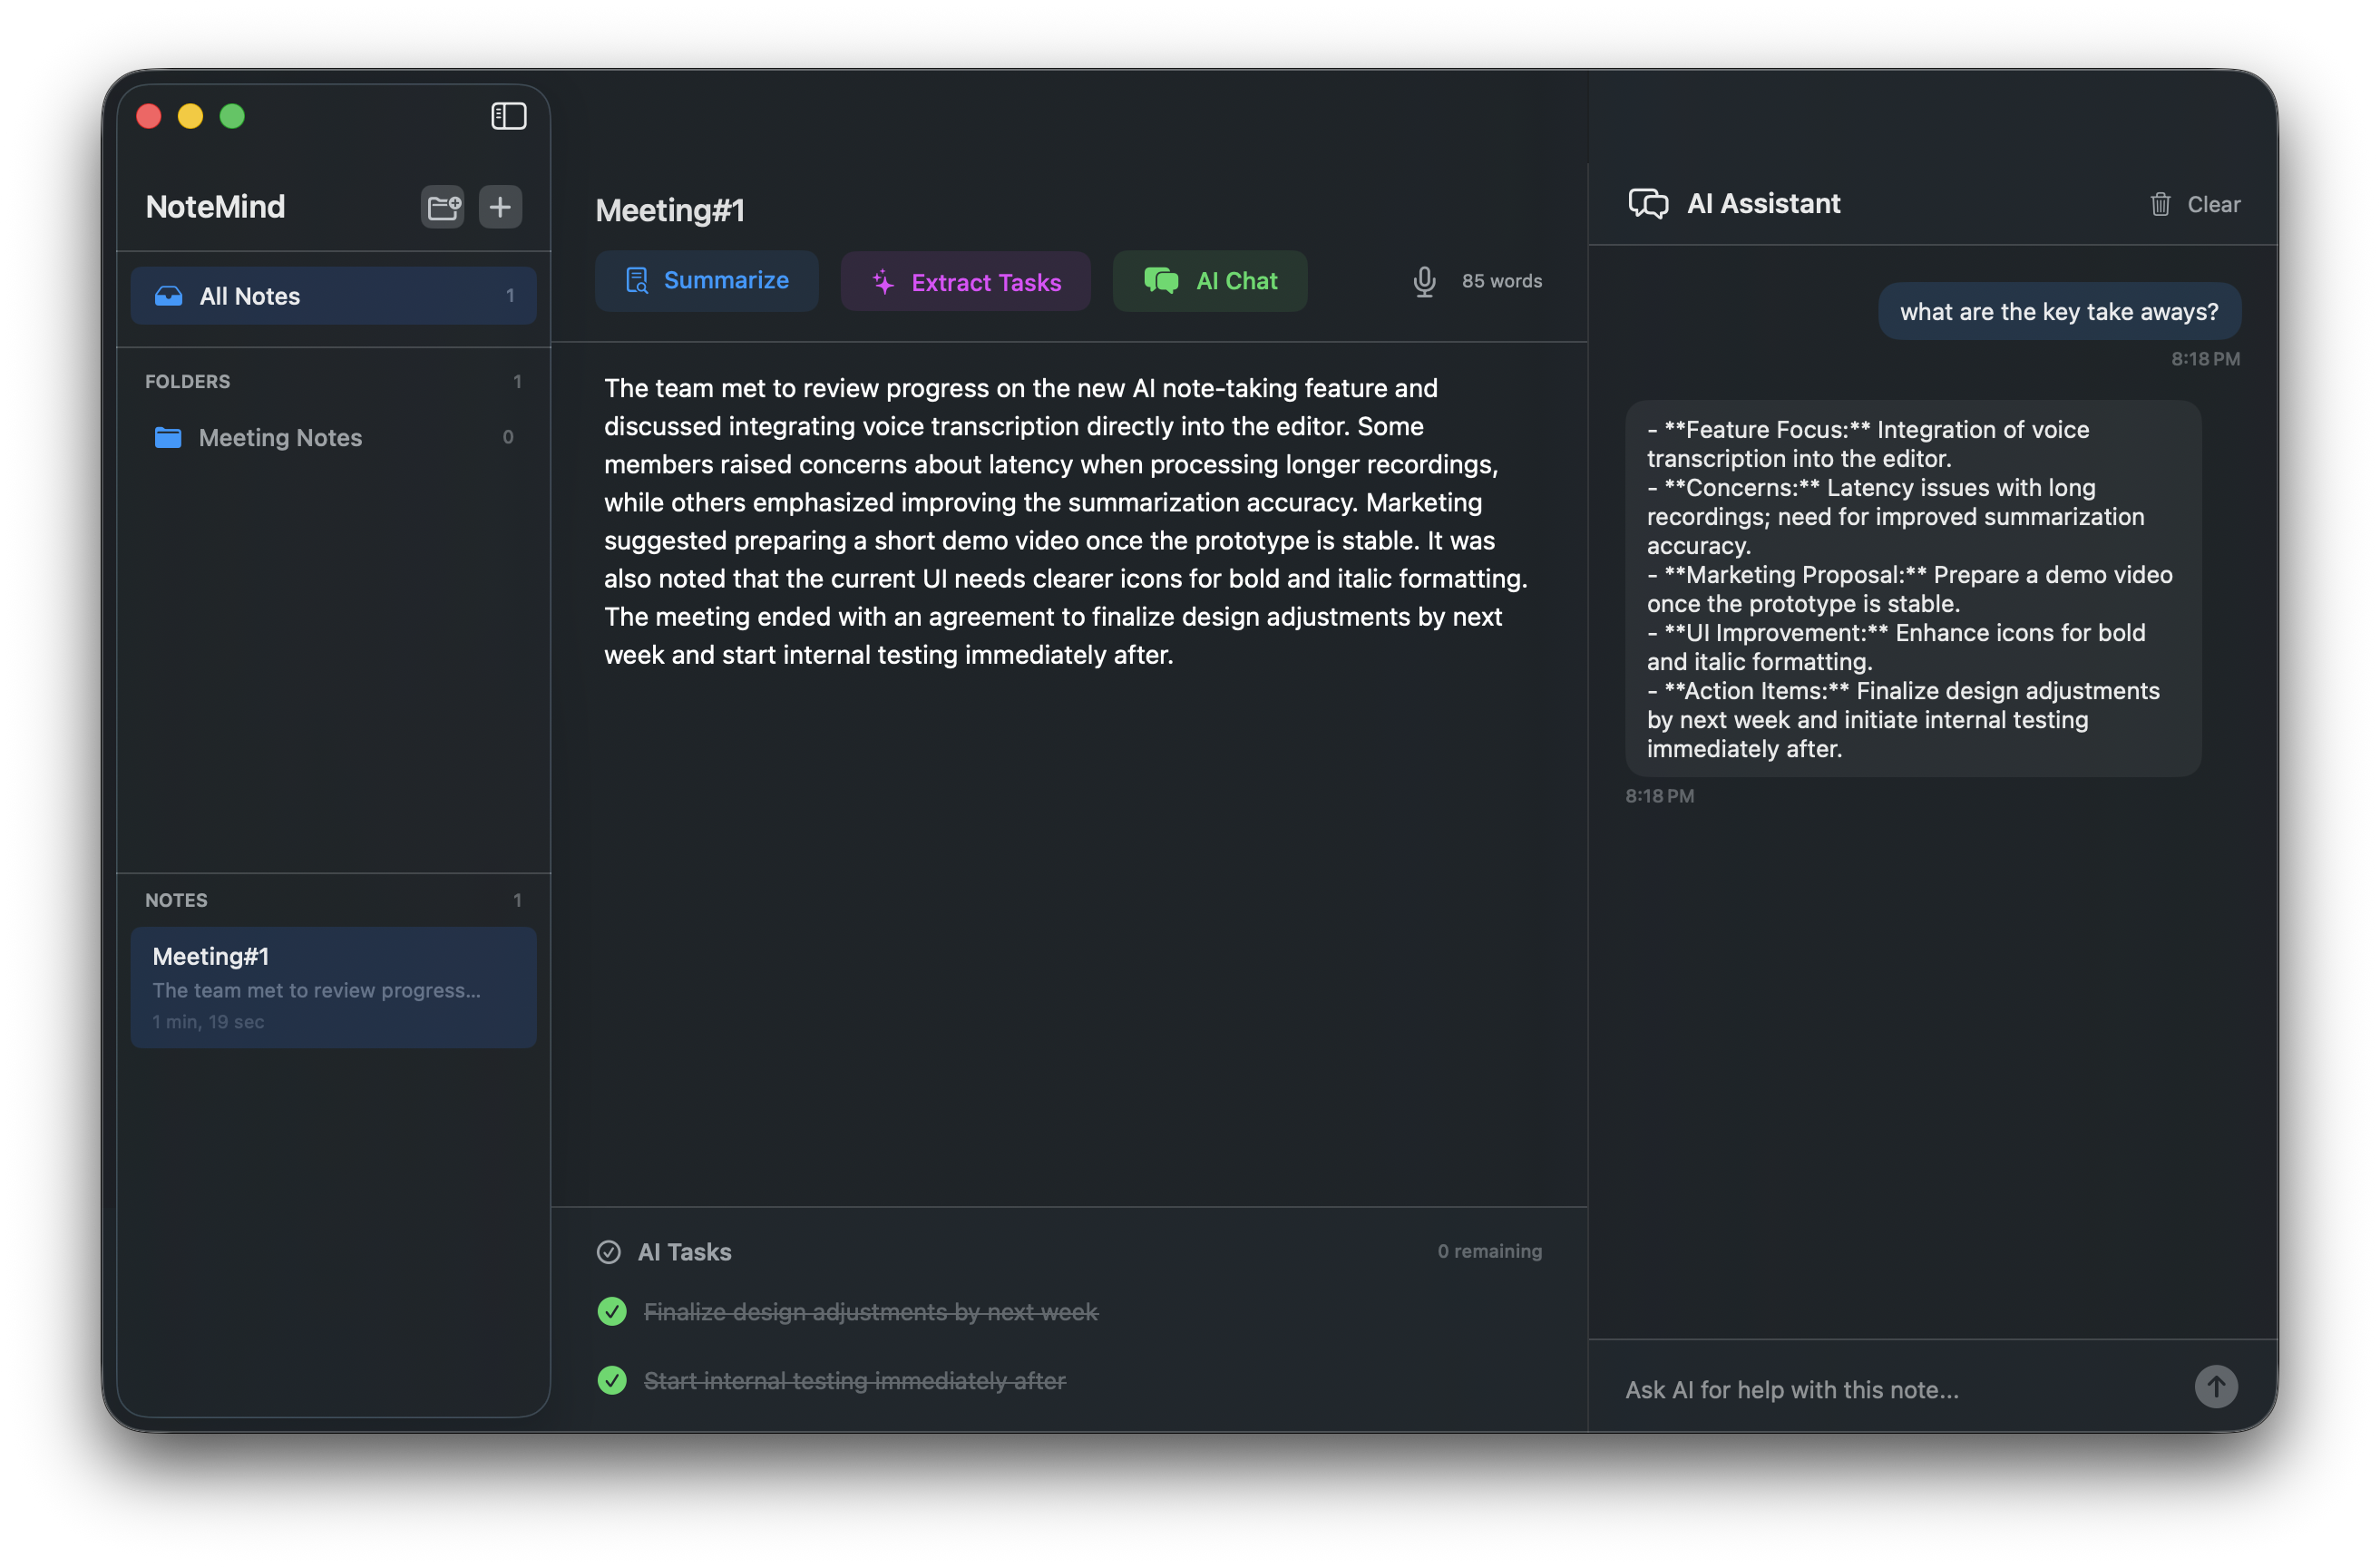Select the Meeting#1 note in list
2380x1567 pixels.
[333, 987]
